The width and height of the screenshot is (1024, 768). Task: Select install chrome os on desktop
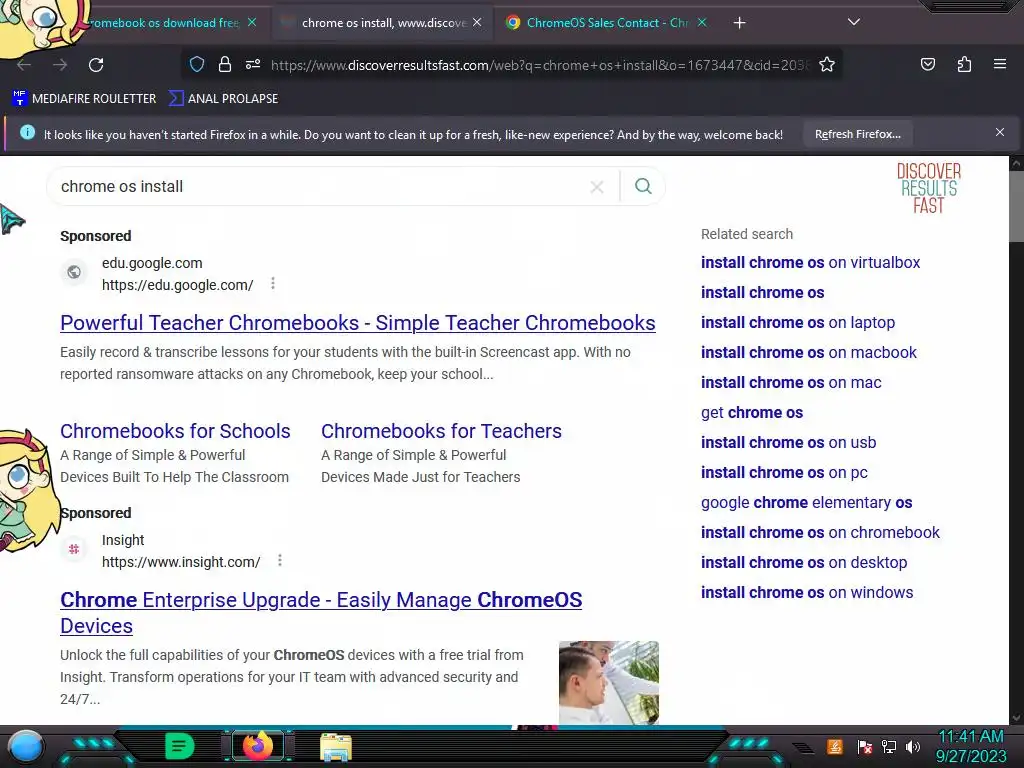pyautogui.click(x=803, y=563)
